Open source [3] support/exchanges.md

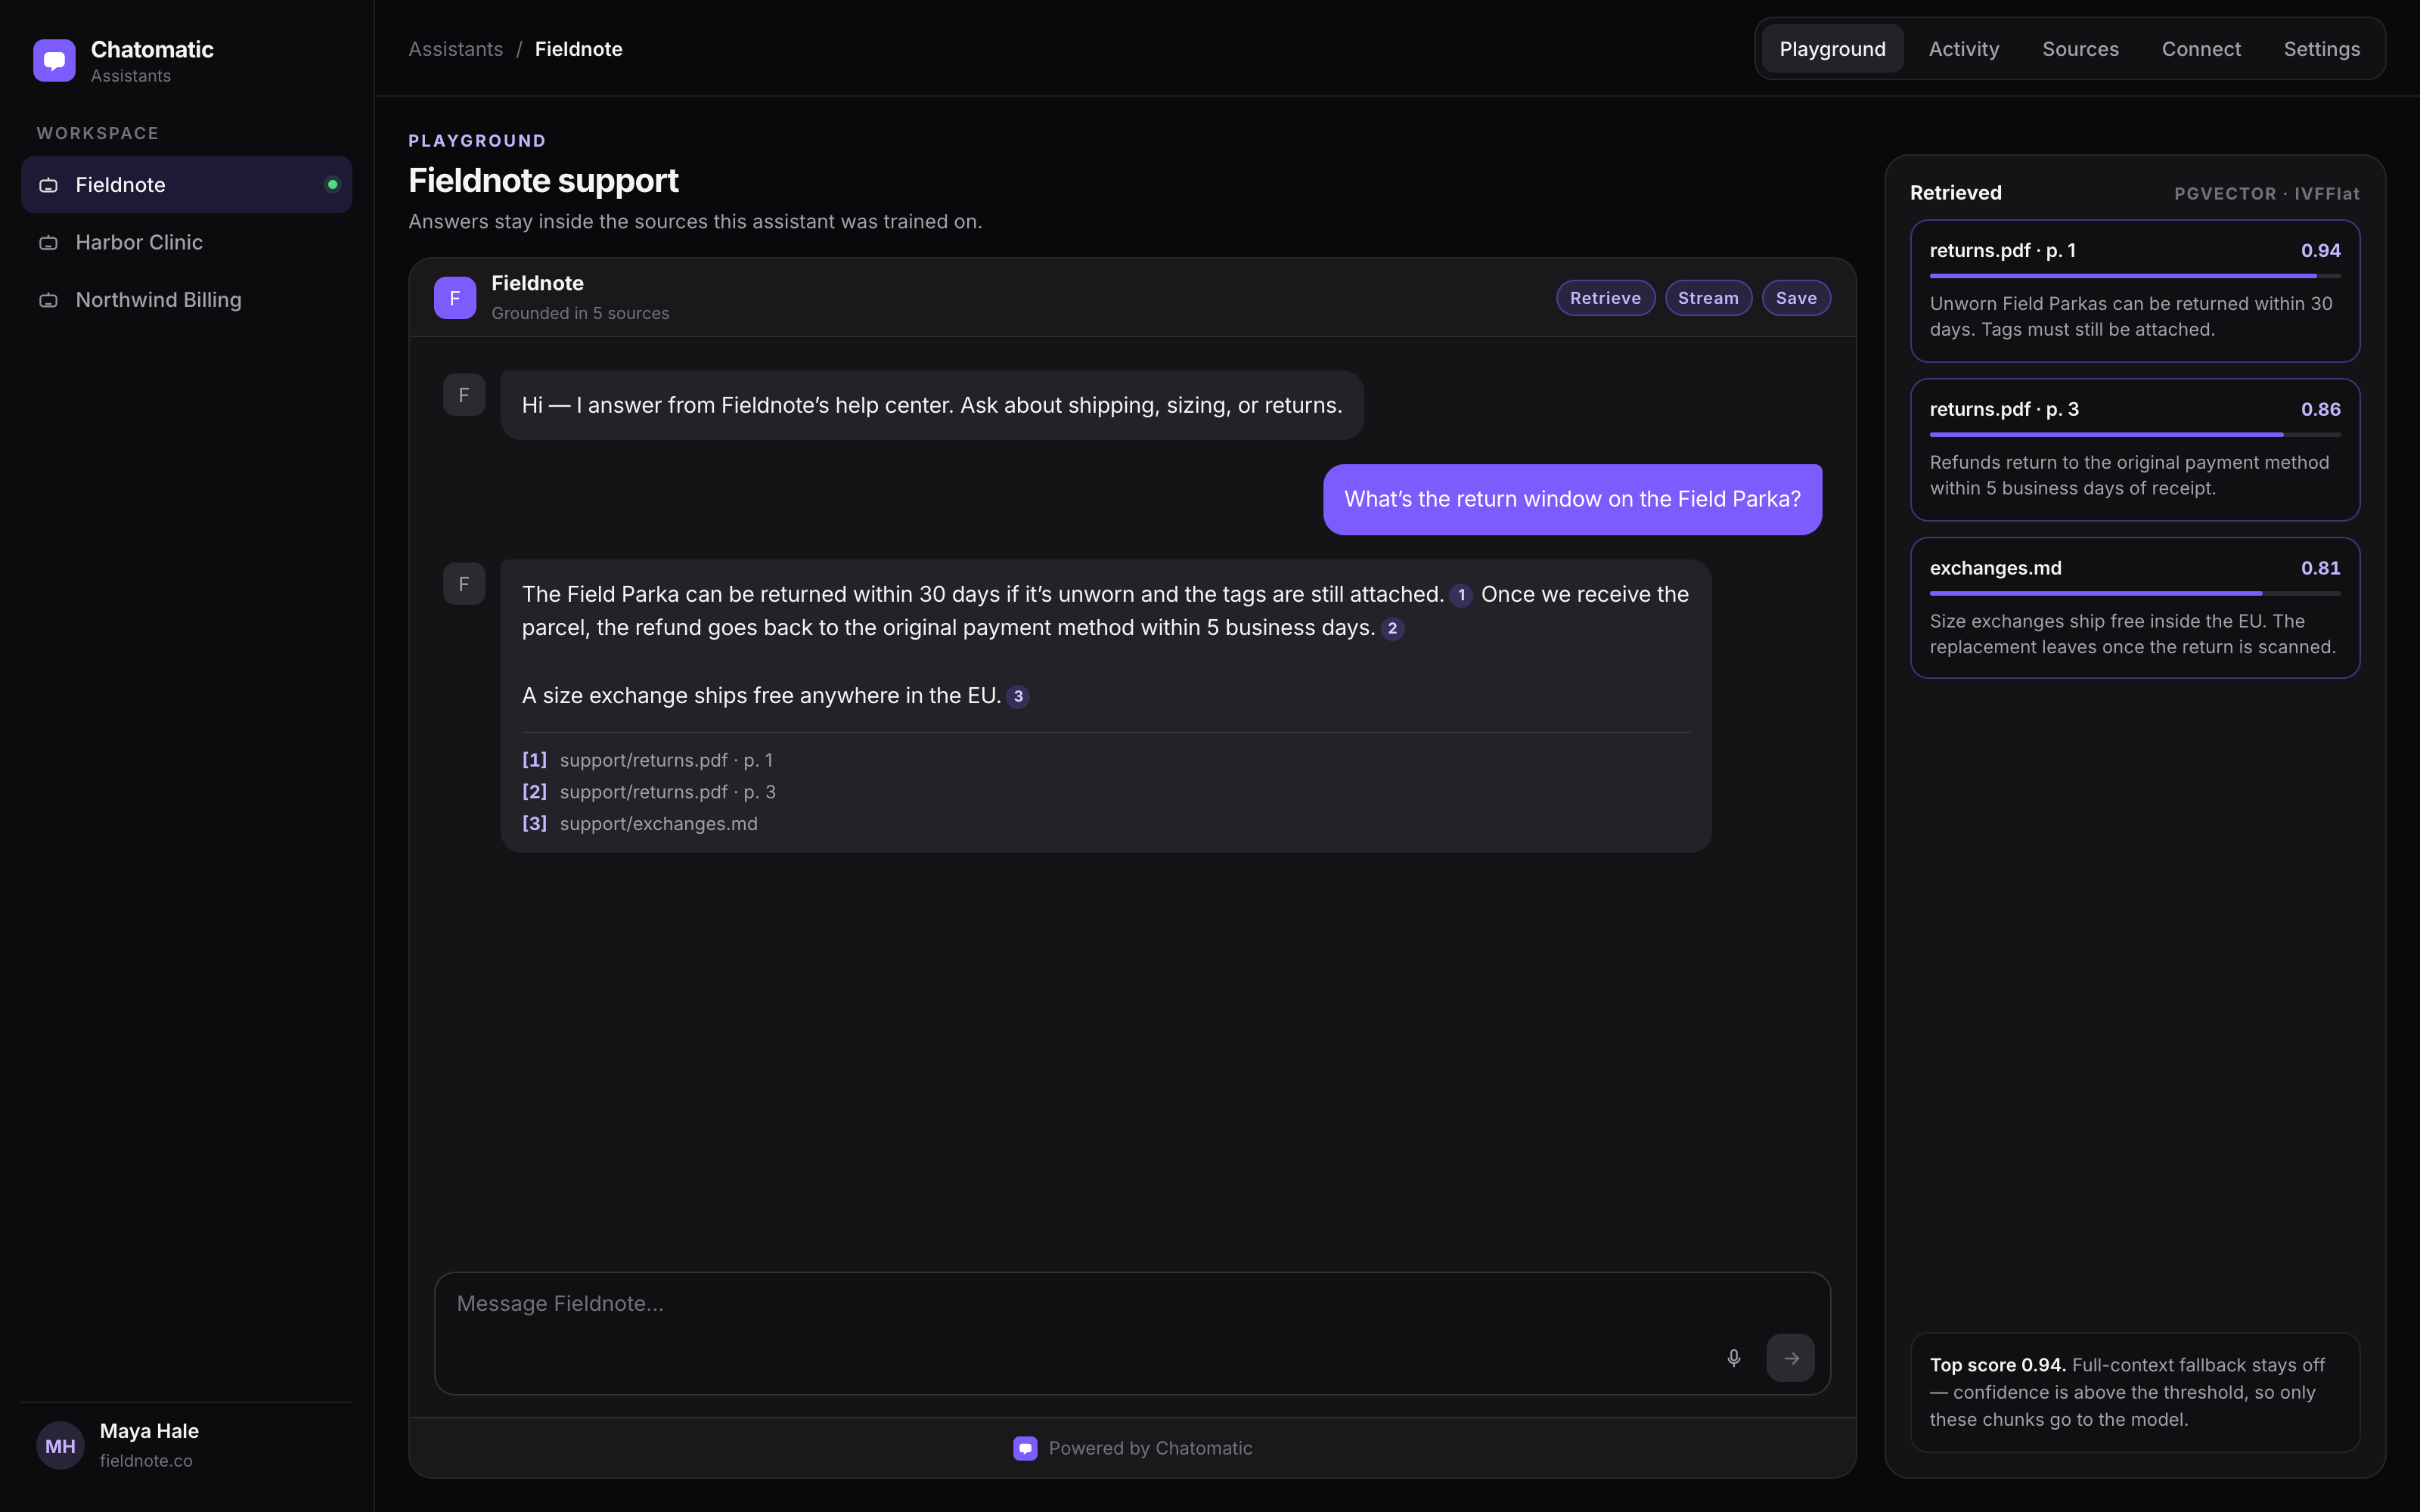click(640, 824)
